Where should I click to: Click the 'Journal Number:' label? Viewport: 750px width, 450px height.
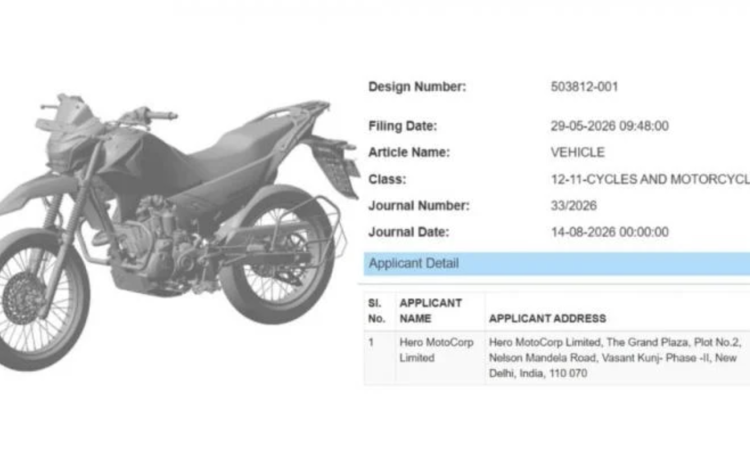coord(419,206)
